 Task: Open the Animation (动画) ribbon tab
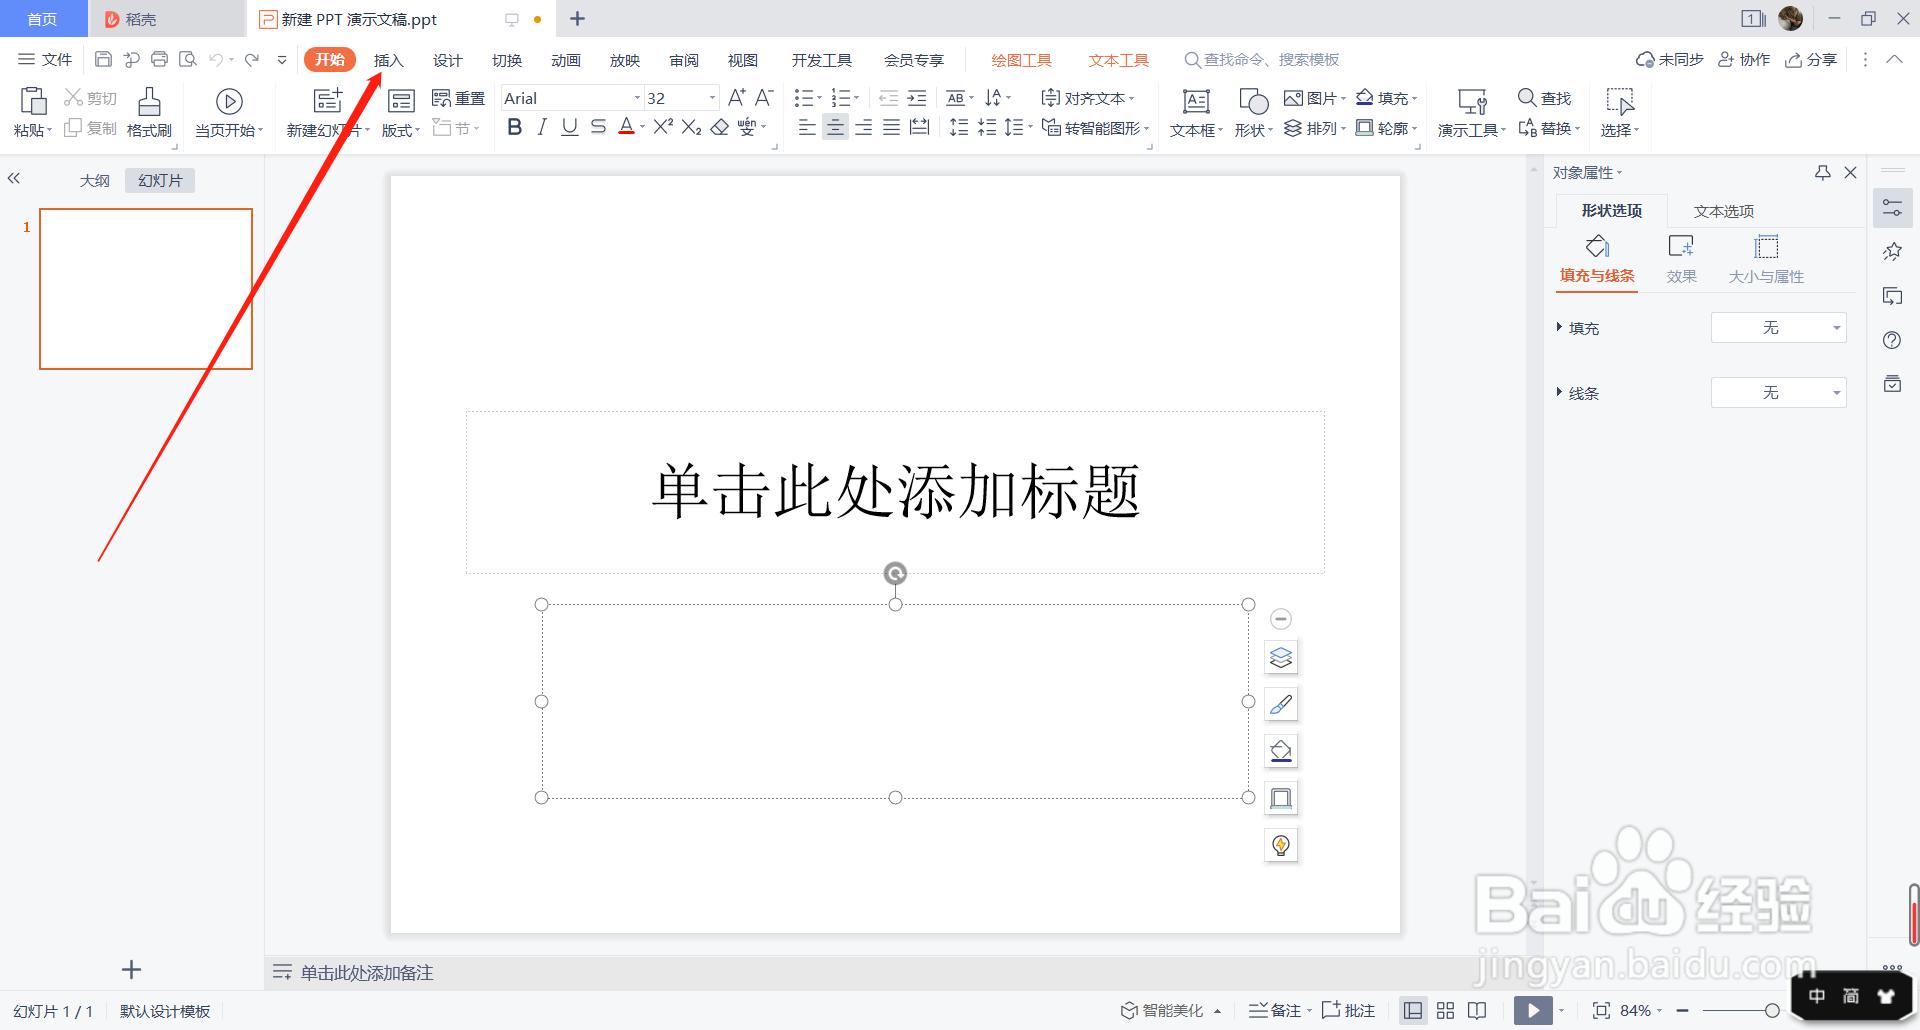tap(565, 60)
